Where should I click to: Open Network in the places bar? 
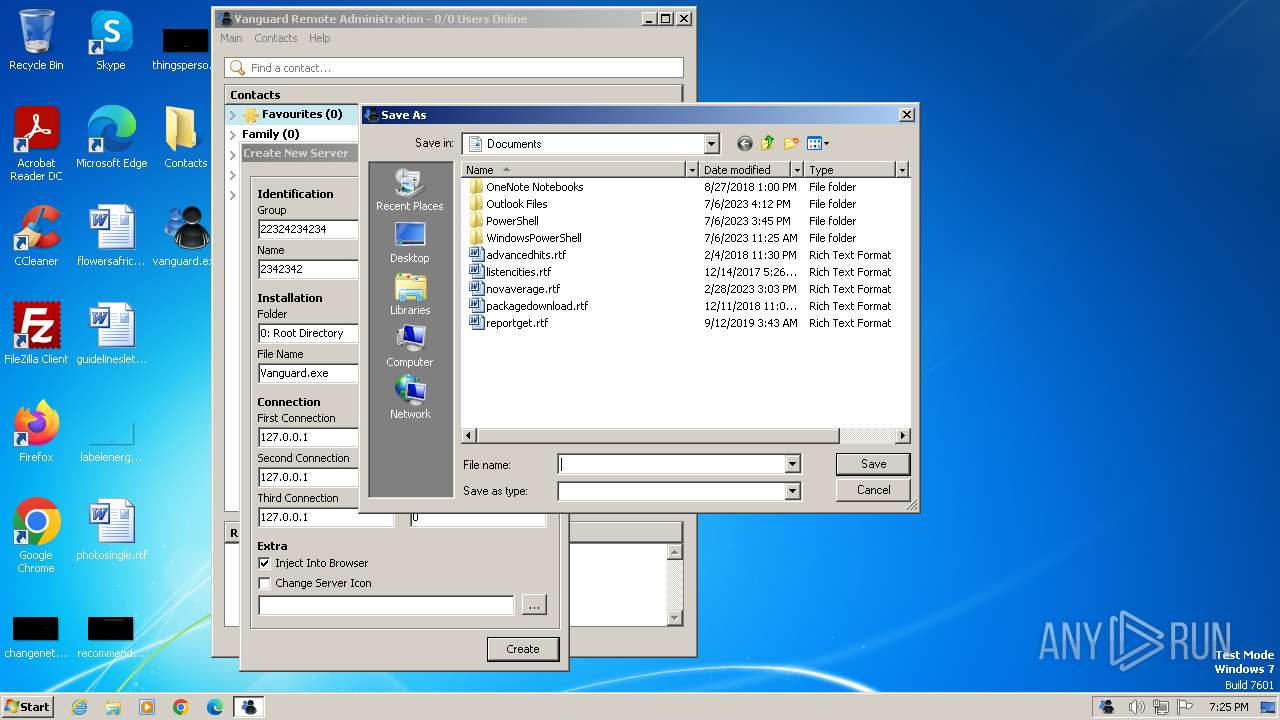coord(410,398)
